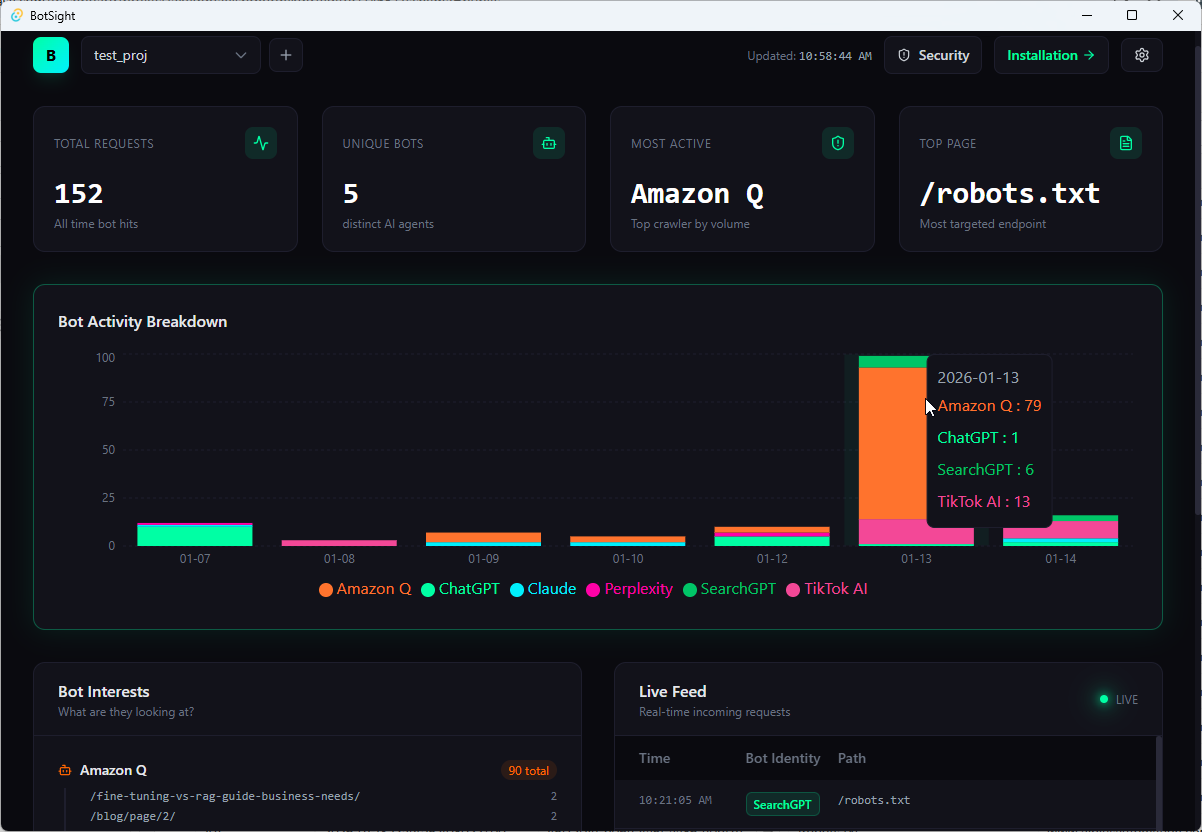Click the SearchGPT badge in the Live Feed
The height and width of the screenshot is (832, 1202).
tap(782, 803)
